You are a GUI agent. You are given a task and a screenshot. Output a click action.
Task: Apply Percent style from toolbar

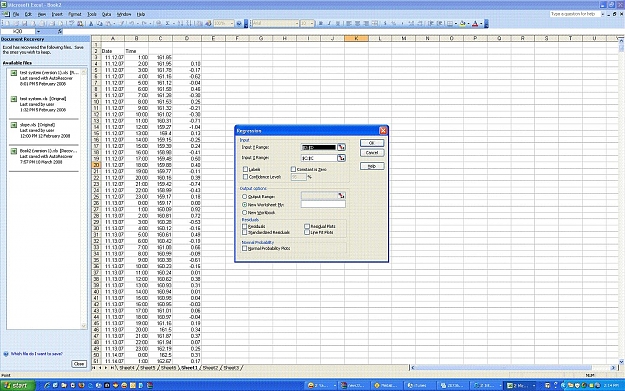[394, 23]
